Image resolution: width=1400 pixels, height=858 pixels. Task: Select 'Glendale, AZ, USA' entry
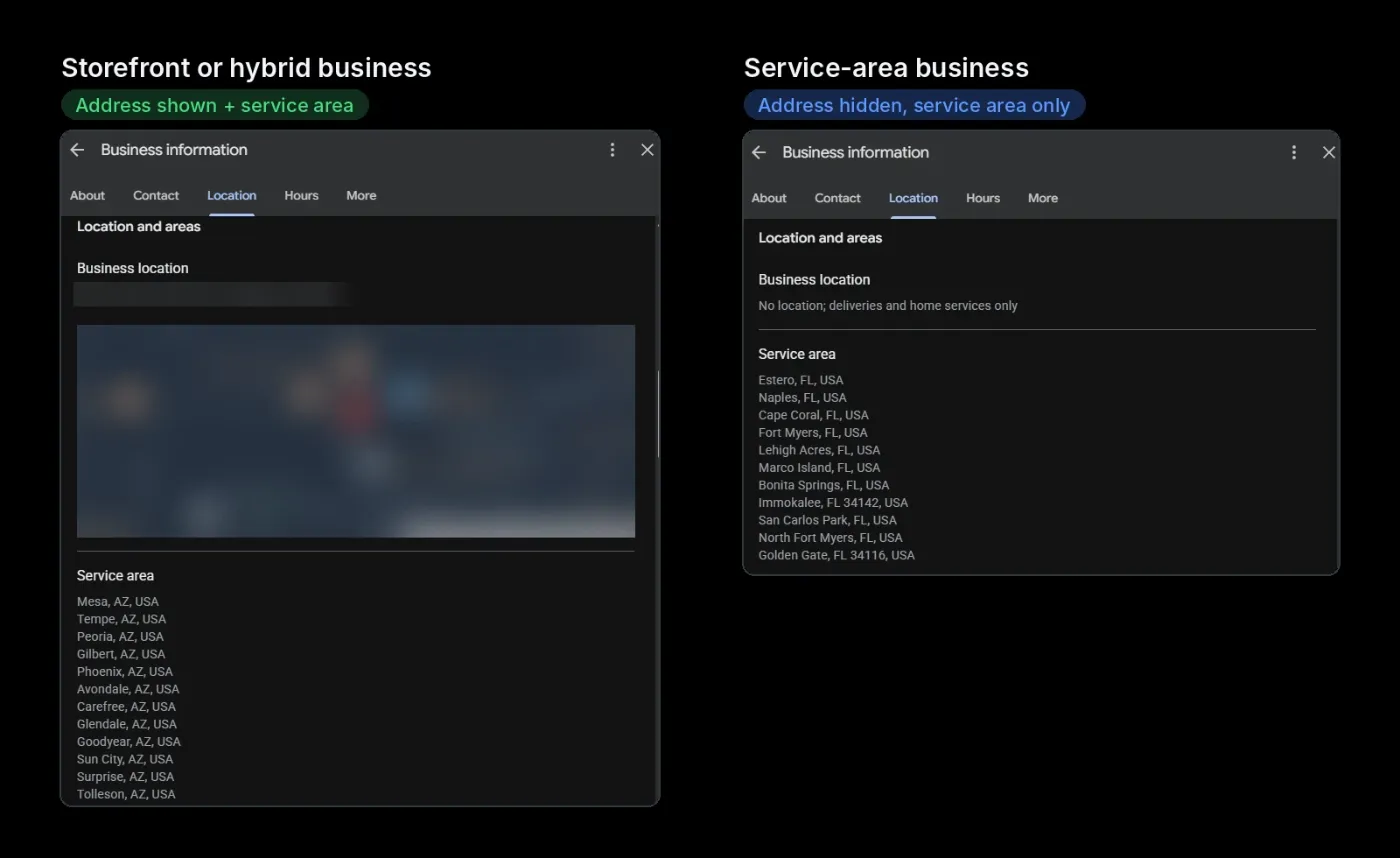click(x=127, y=724)
